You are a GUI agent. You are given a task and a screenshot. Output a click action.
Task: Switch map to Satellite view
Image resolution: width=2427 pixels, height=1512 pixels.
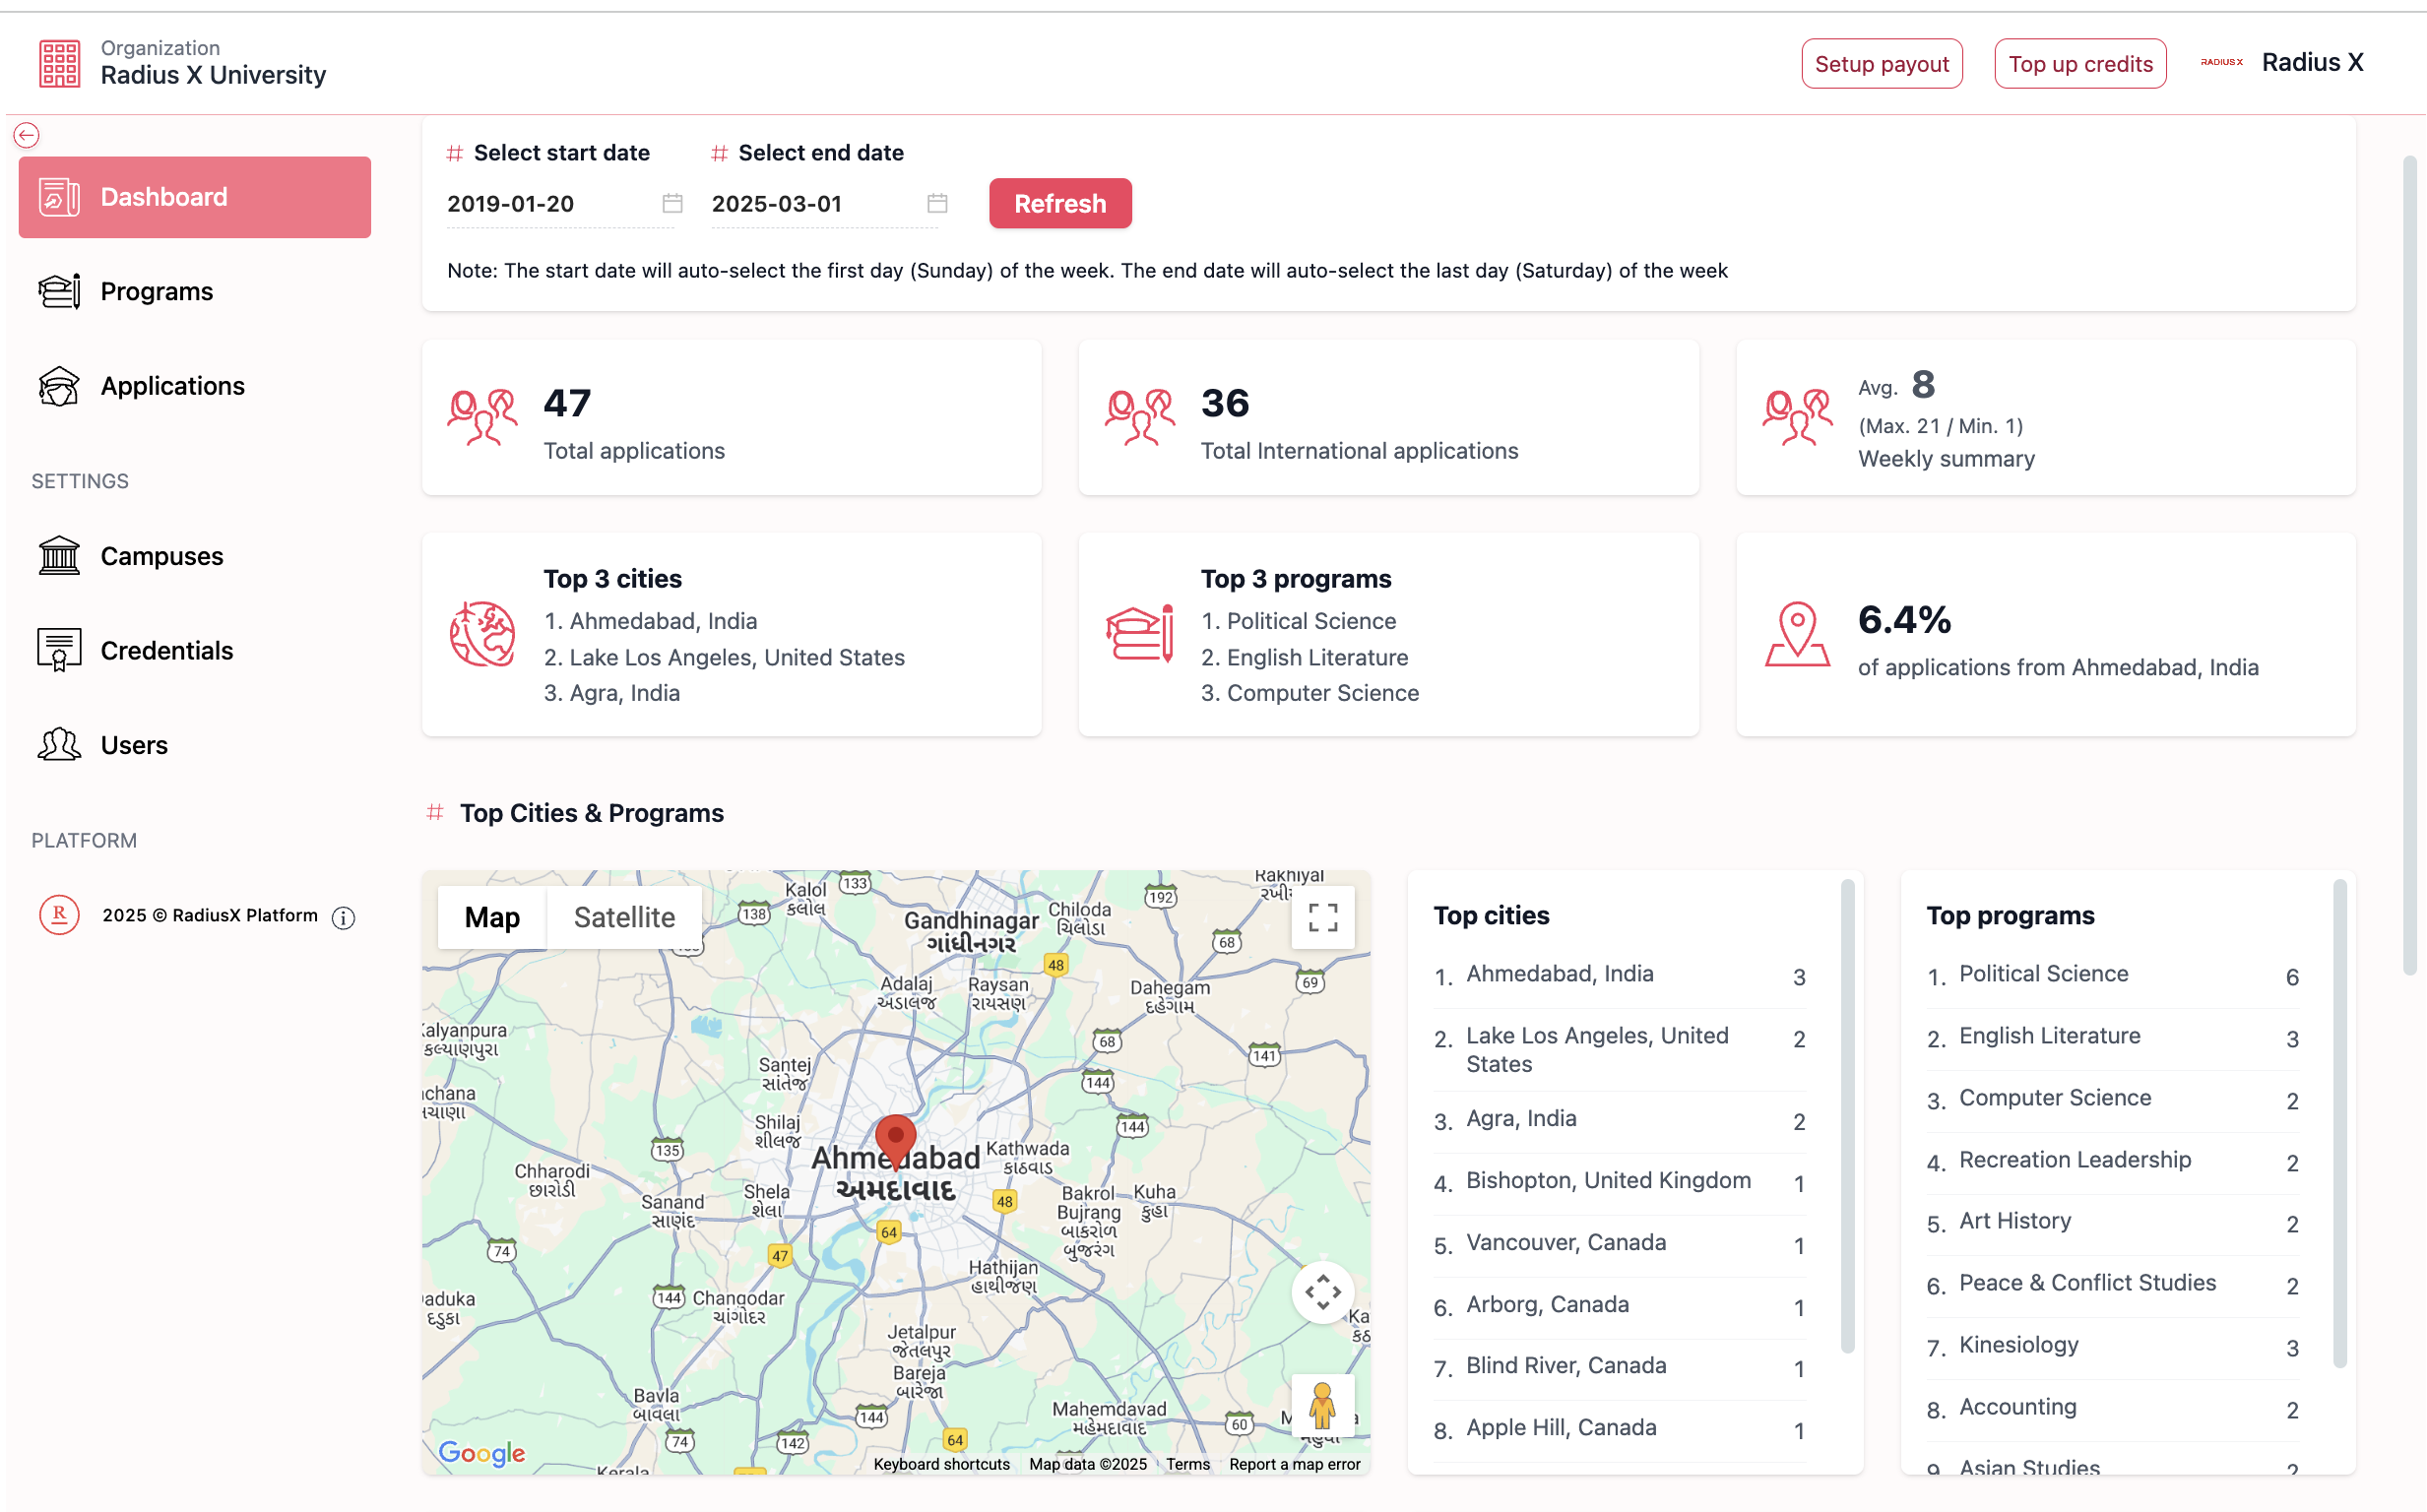[624, 917]
